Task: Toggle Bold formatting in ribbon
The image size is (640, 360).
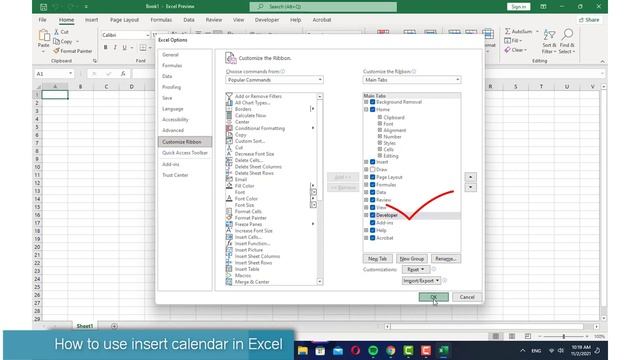Action: (x=106, y=48)
